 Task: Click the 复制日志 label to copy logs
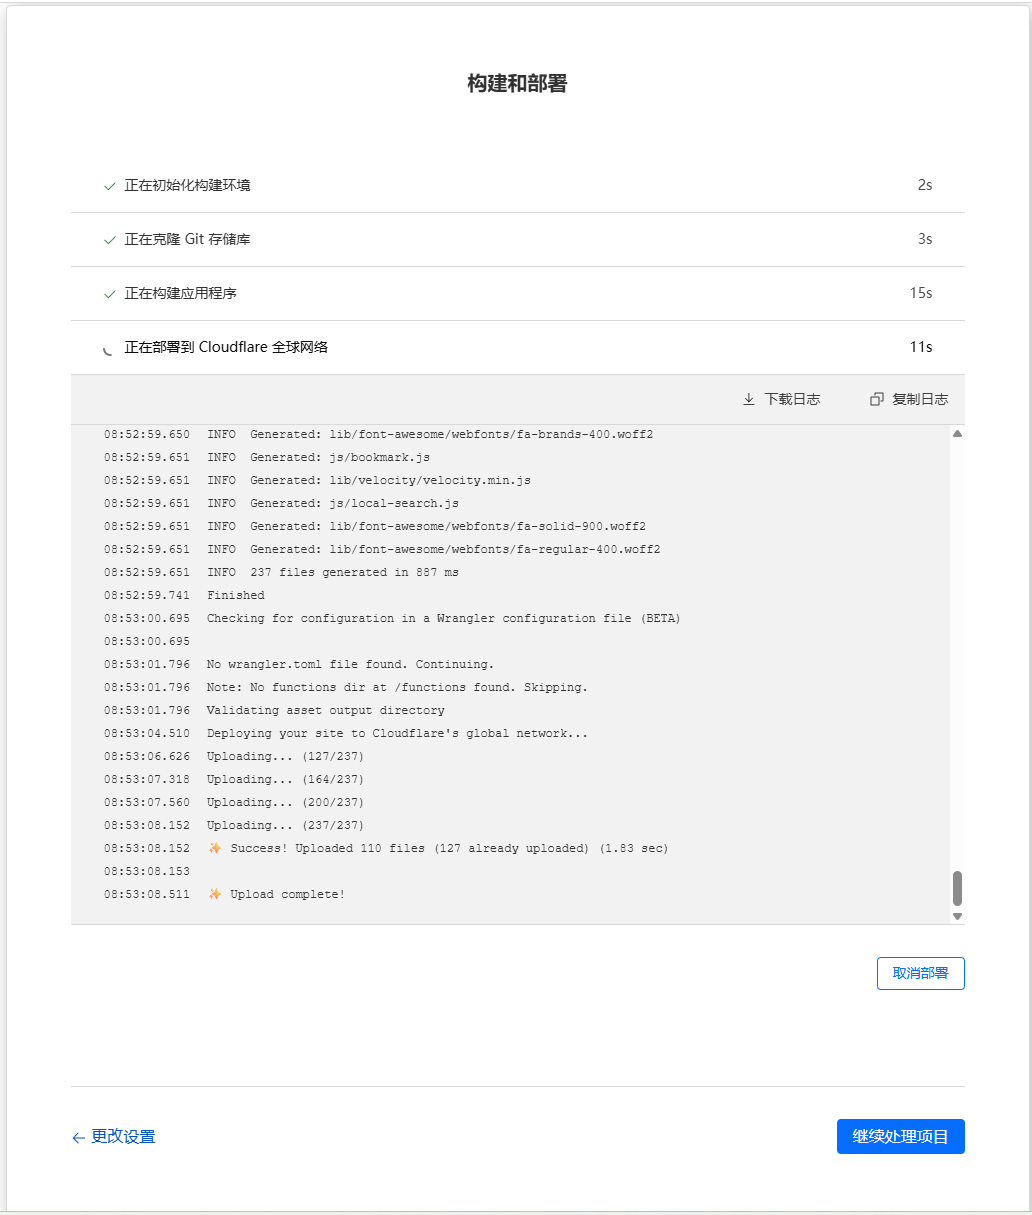coord(918,398)
